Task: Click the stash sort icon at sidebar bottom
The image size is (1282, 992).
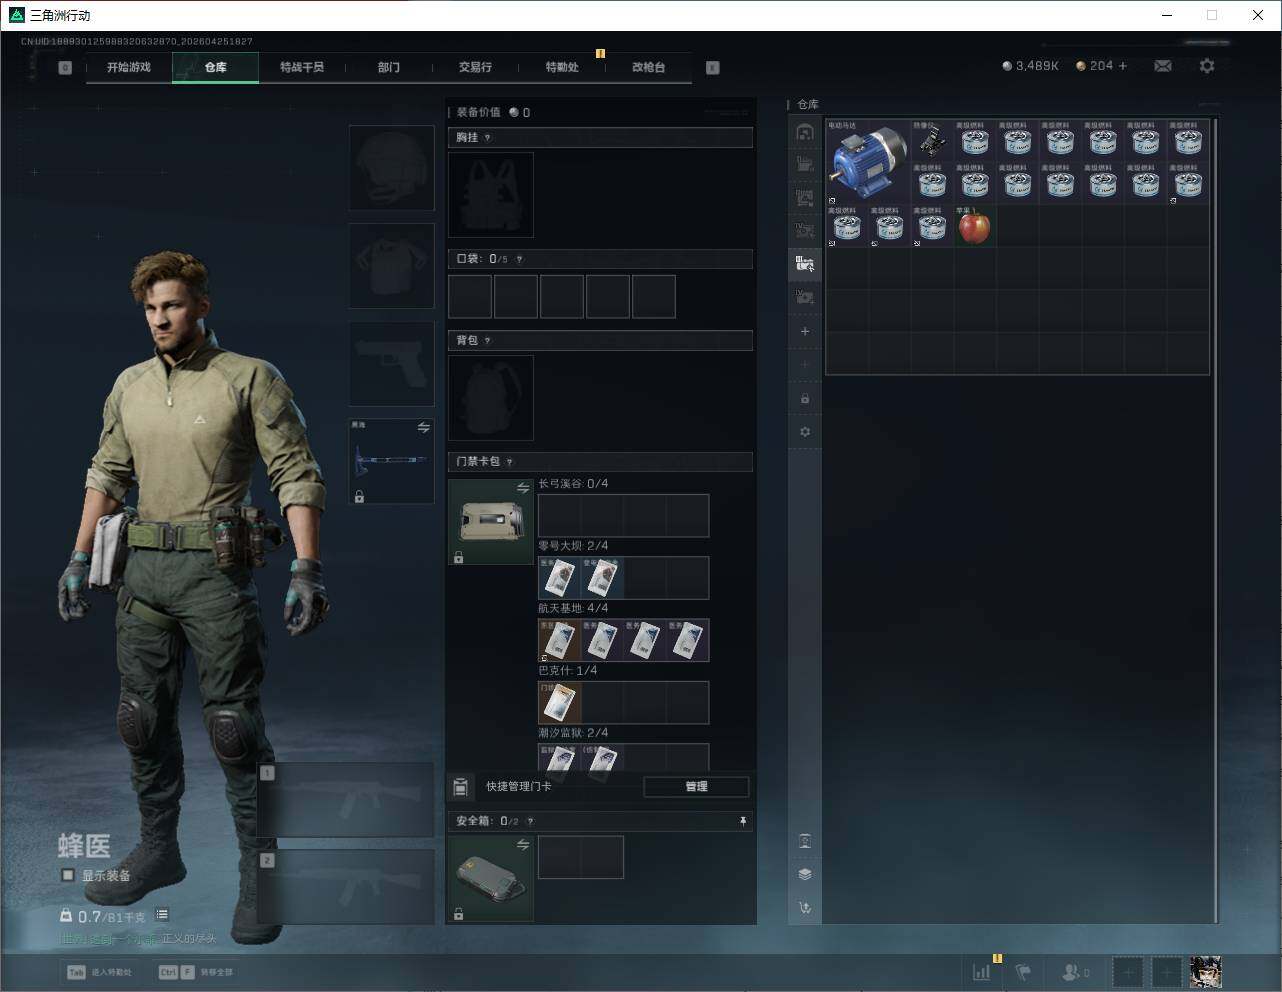Action: (805, 908)
